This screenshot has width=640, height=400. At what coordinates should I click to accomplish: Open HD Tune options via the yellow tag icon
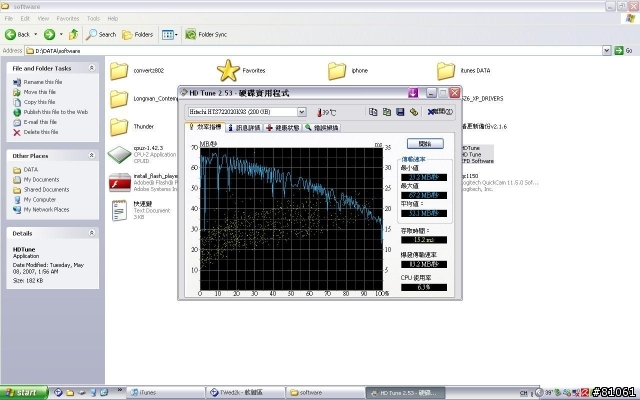click(x=414, y=111)
